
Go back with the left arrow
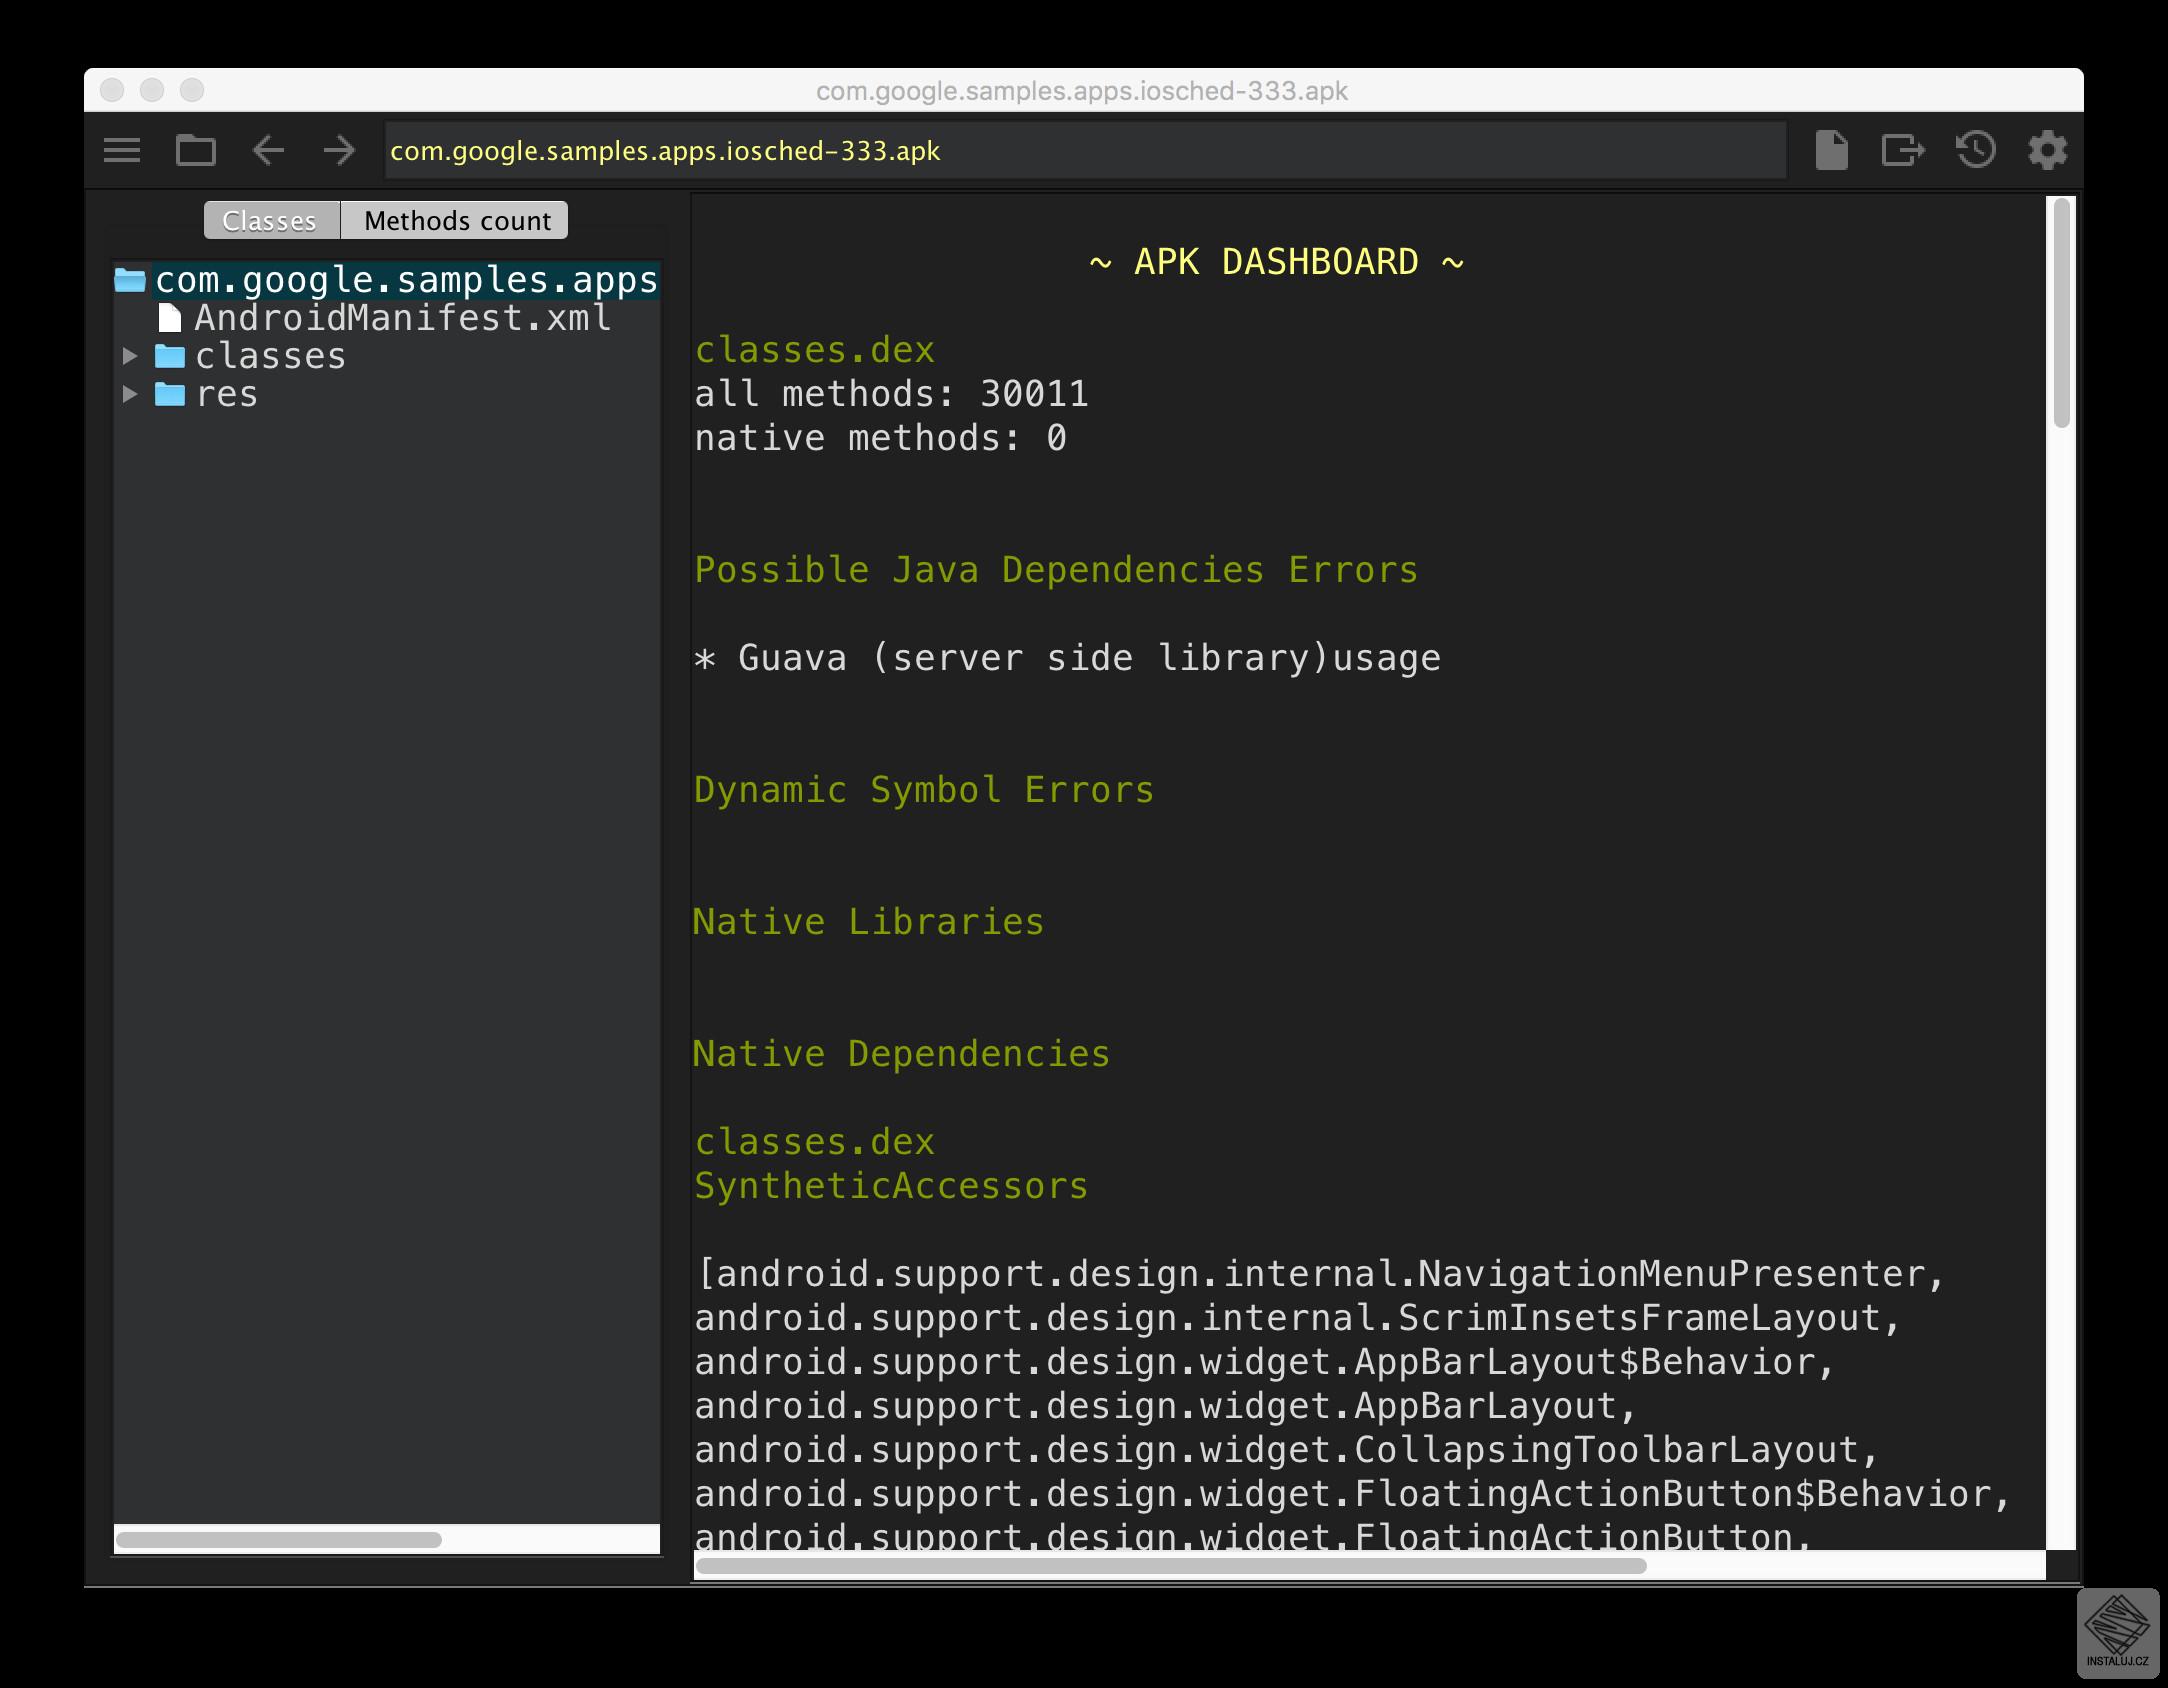coord(268,151)
